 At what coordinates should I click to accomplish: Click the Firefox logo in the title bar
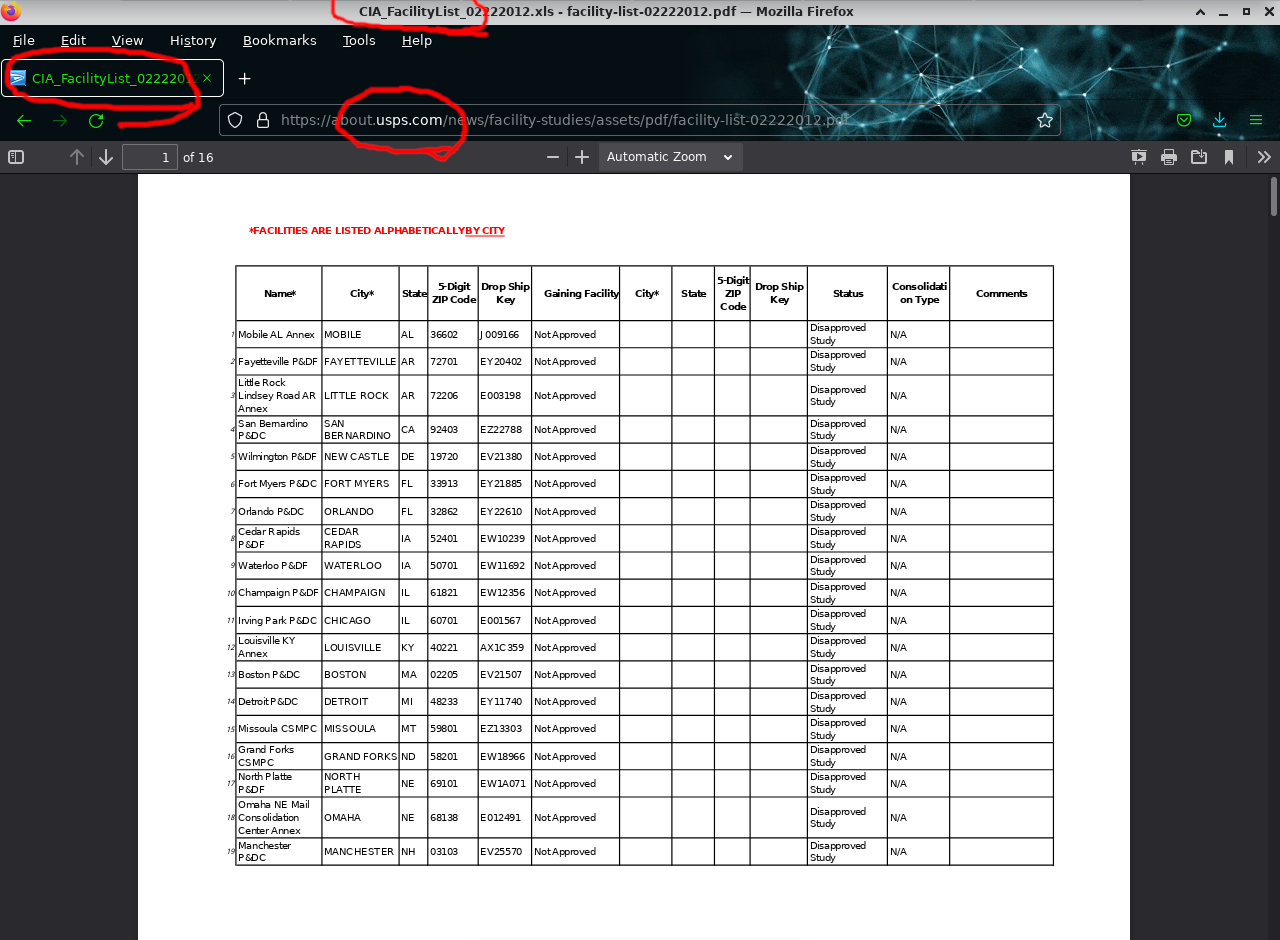click(x=11, y=12)
